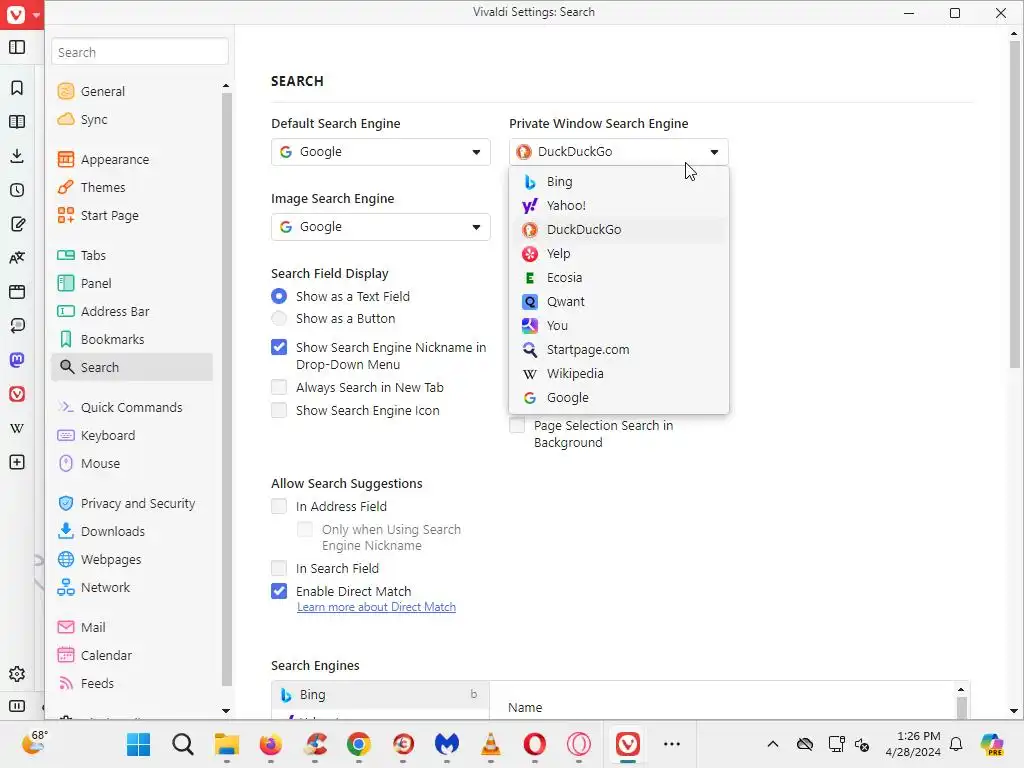Open Firefox from the taskbar
This screenshot has height=768, width=1024.
tap(270, 744)
